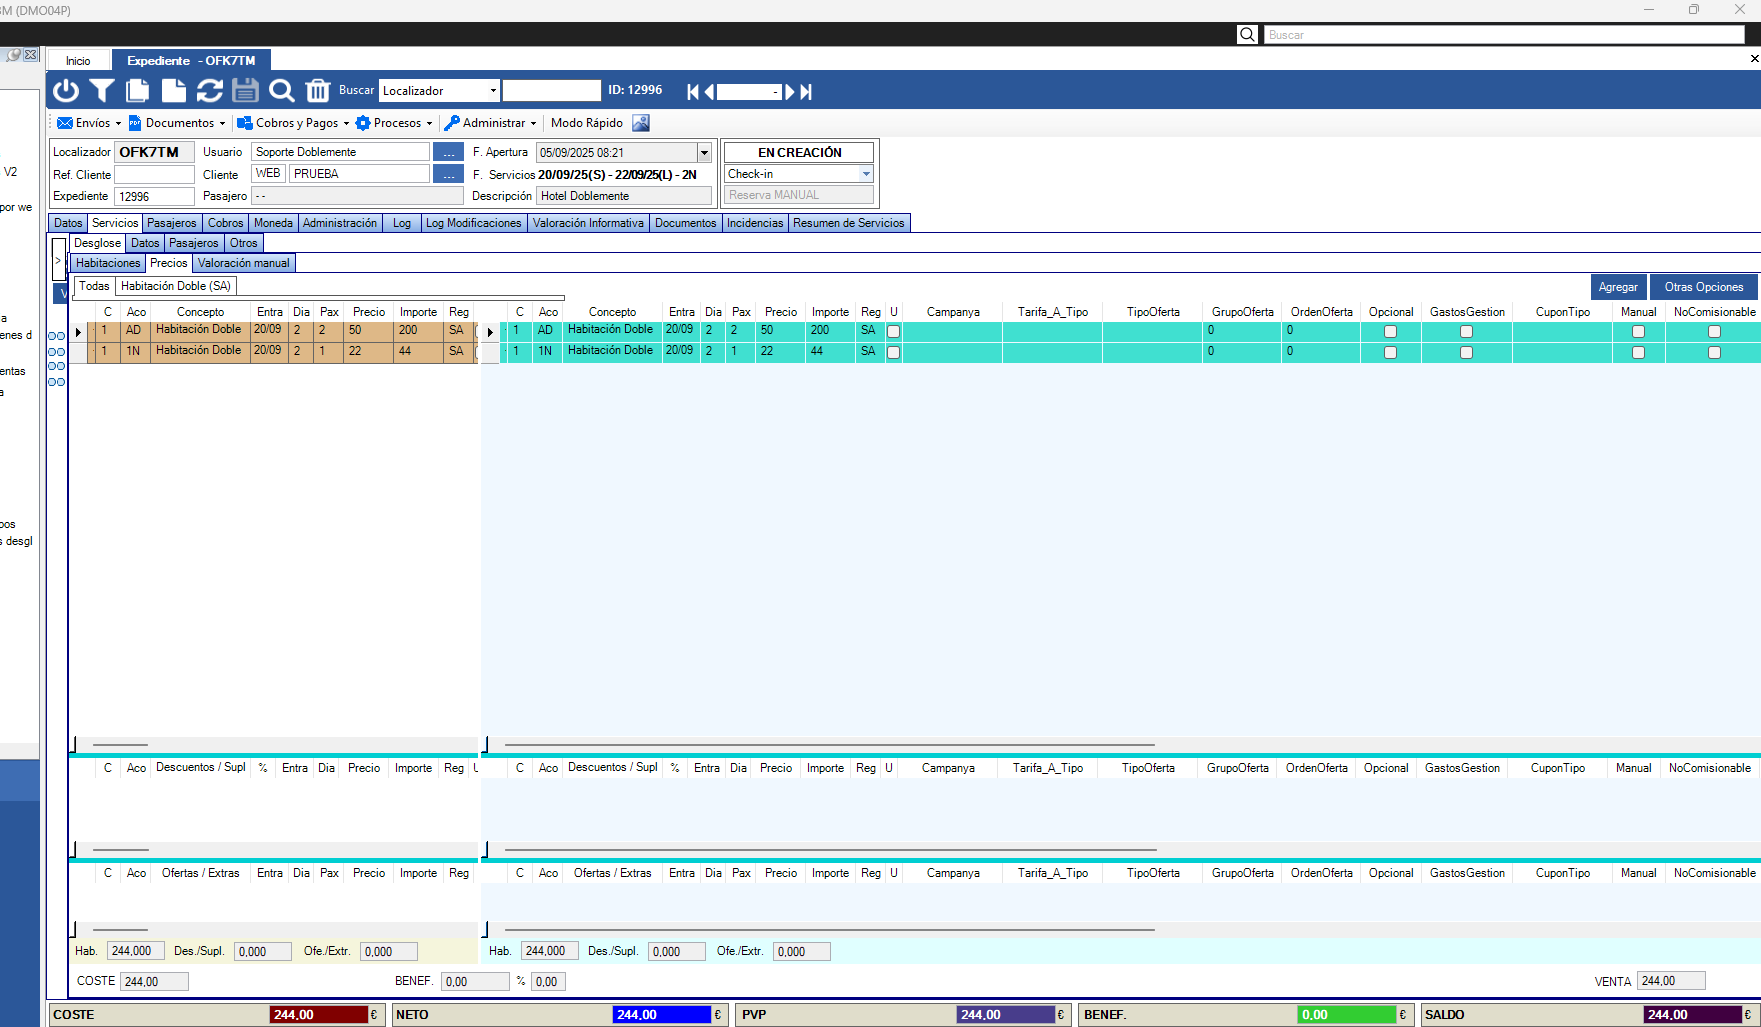The height and width of the screenshot is (1027, 1761).
Task: Select the Otros sub-tab
Action: pos(244,243)
